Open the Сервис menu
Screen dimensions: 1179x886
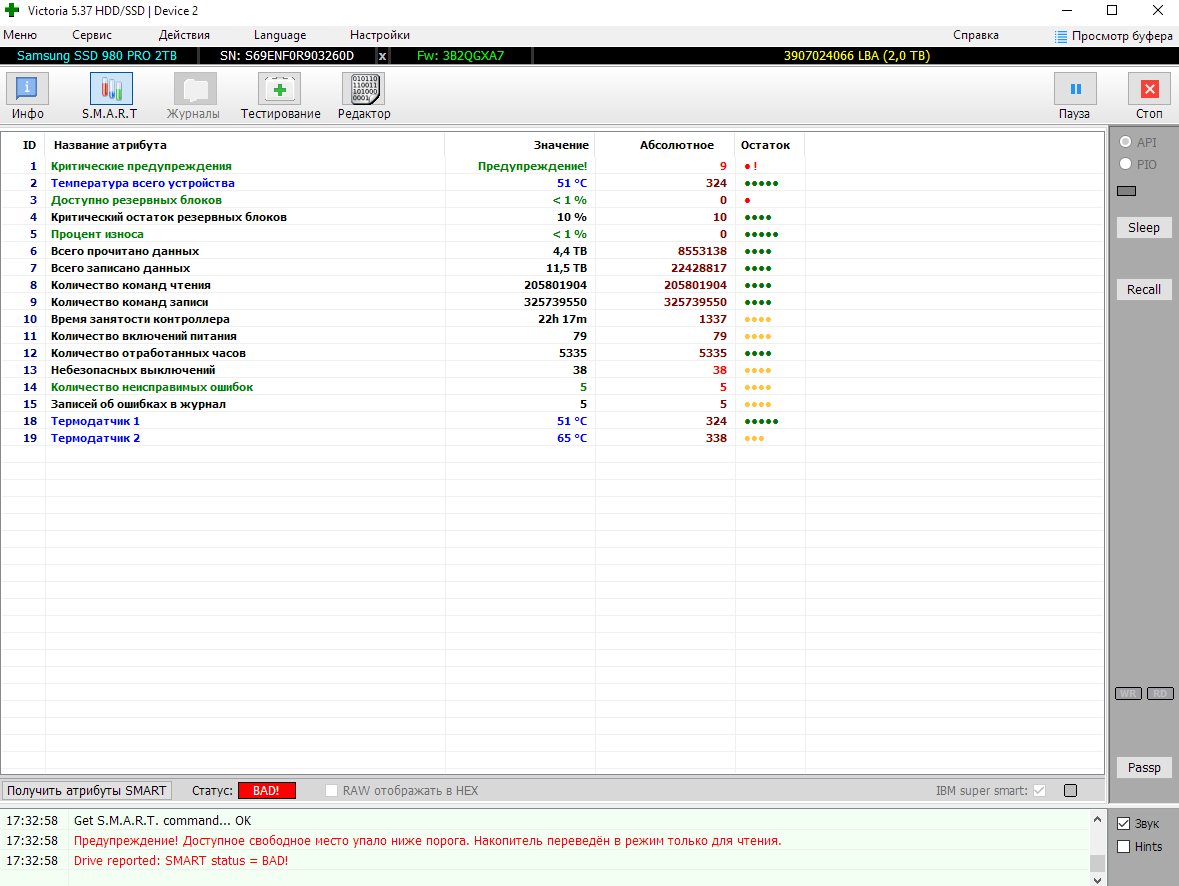[x=92, y=35]
